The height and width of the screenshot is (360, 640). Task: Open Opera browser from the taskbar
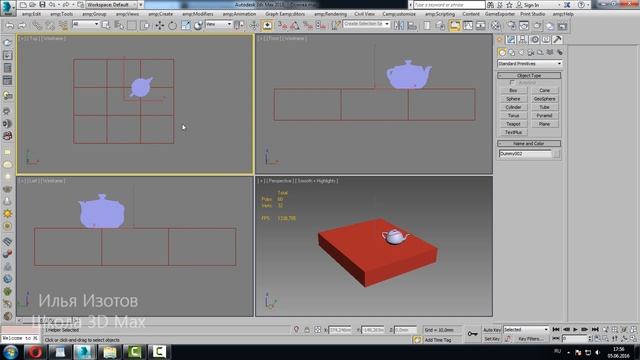click(35, 352)
